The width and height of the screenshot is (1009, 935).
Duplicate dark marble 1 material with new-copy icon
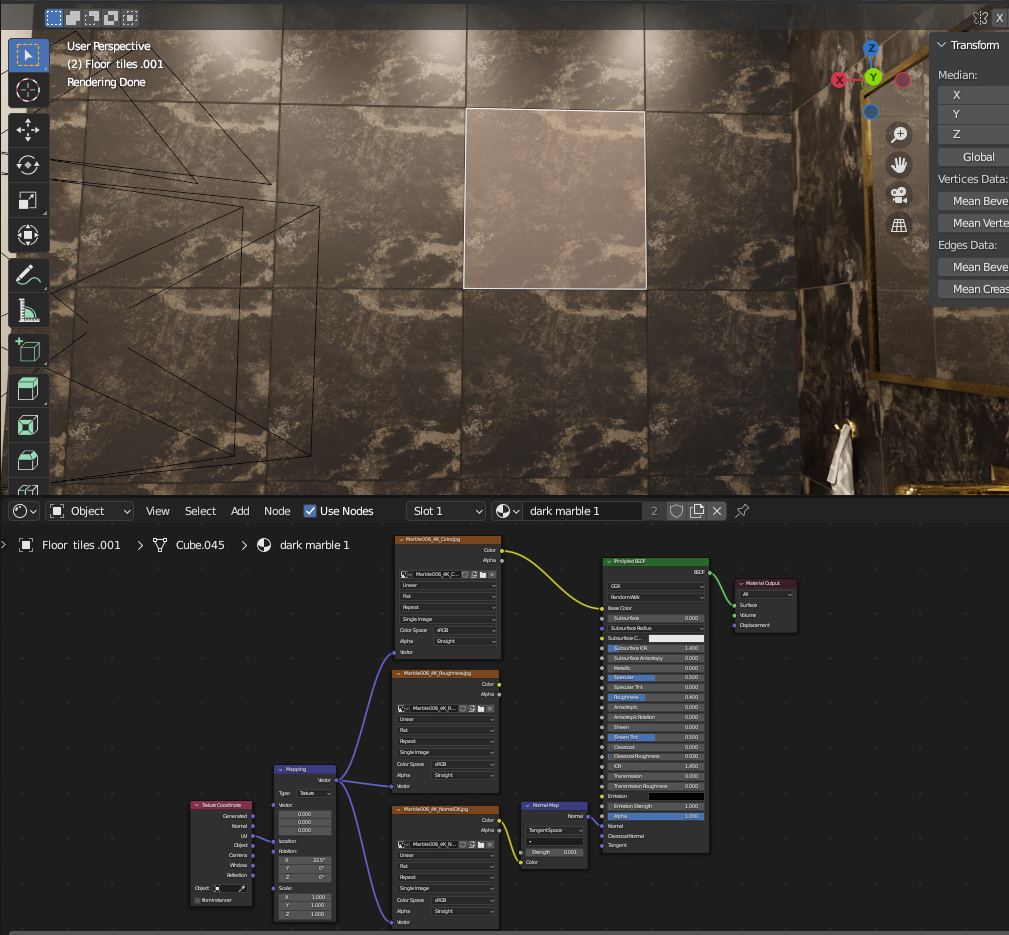pyautogui.click(x=697, y=511)
